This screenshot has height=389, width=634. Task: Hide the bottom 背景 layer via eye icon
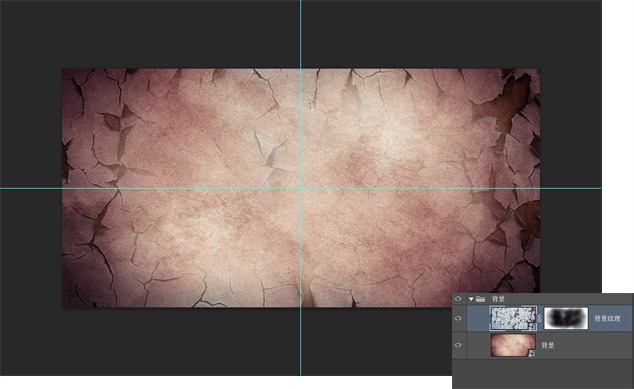click(458, 345)
